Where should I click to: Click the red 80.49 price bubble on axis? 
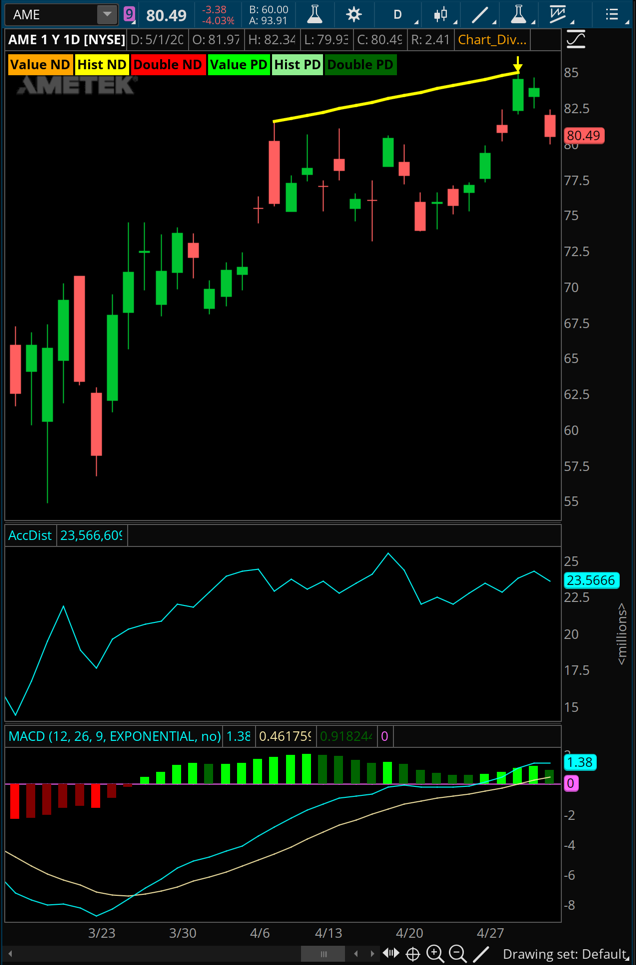pos(584,135)
